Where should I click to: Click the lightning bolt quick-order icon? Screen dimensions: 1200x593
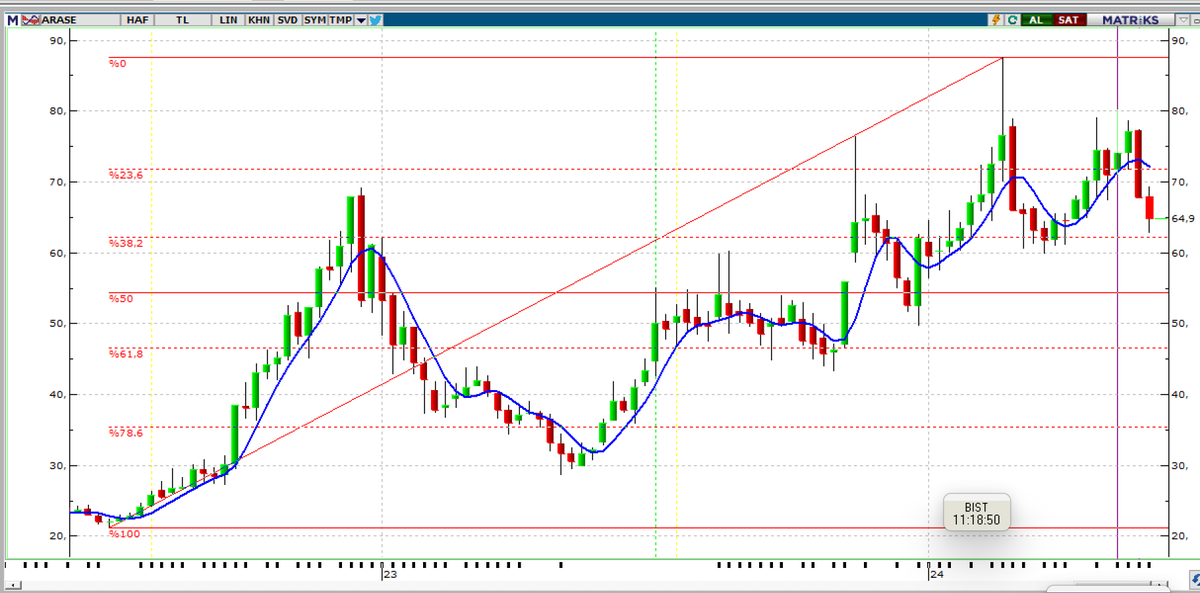pos(996,20)
